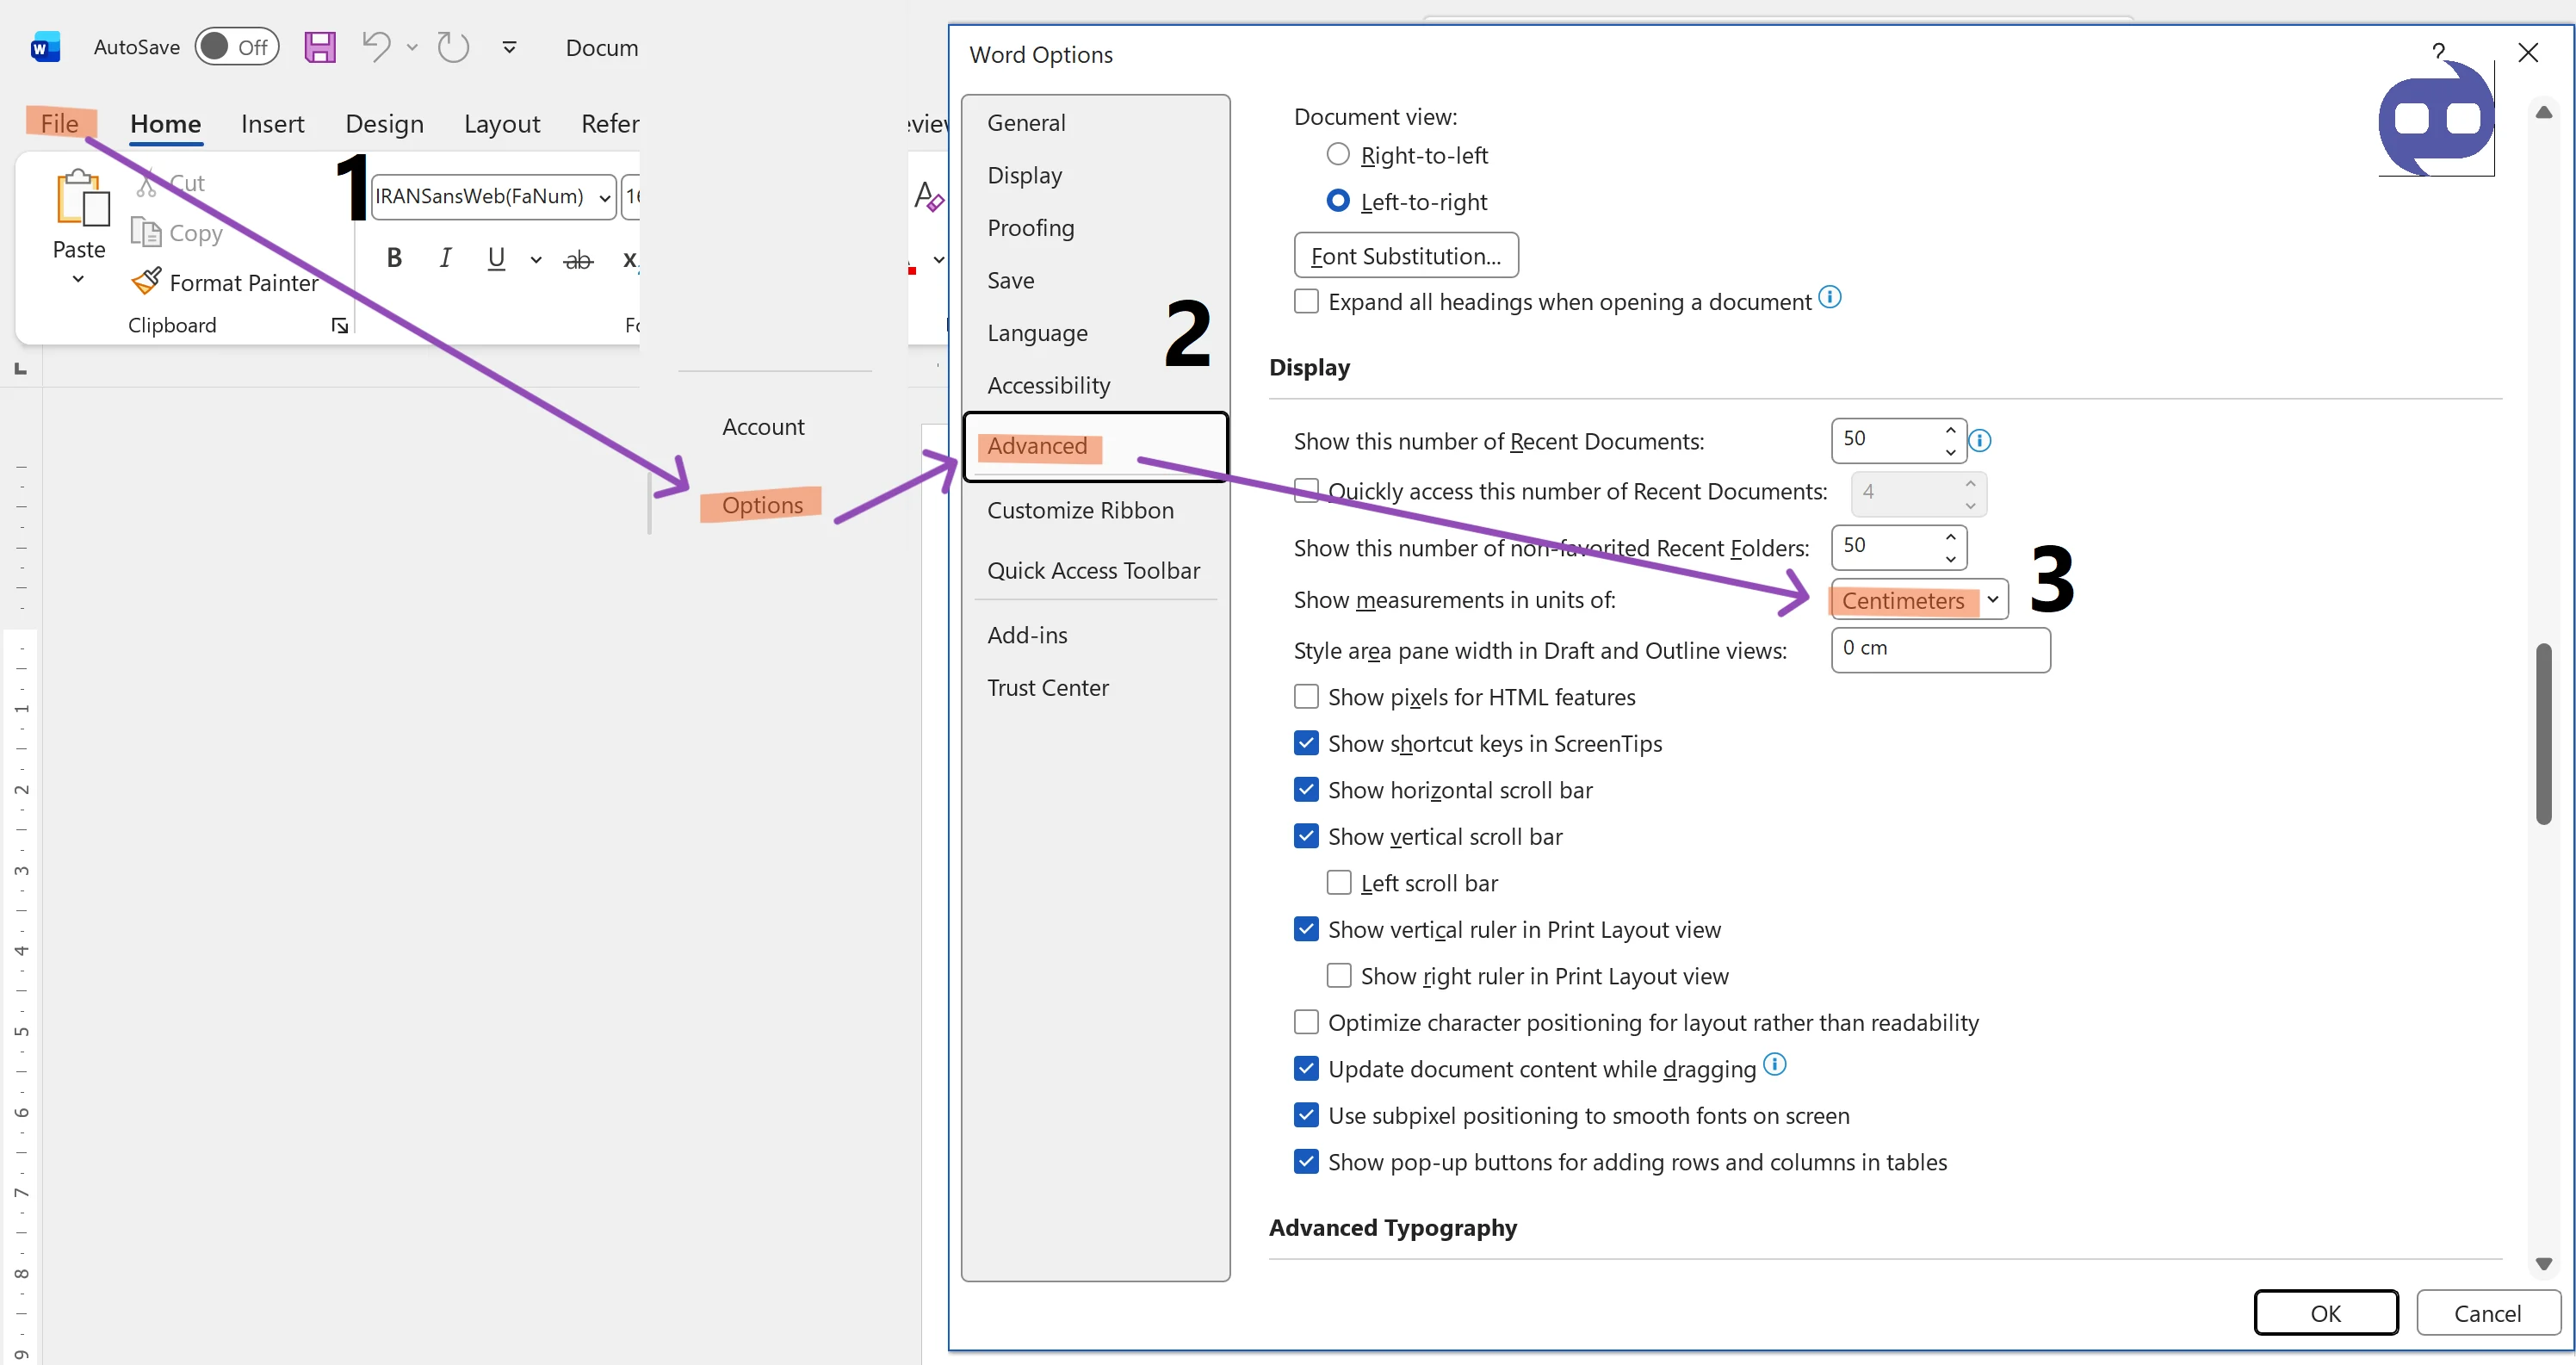Click the Redo icon in title bar

[x=453, y=47]
